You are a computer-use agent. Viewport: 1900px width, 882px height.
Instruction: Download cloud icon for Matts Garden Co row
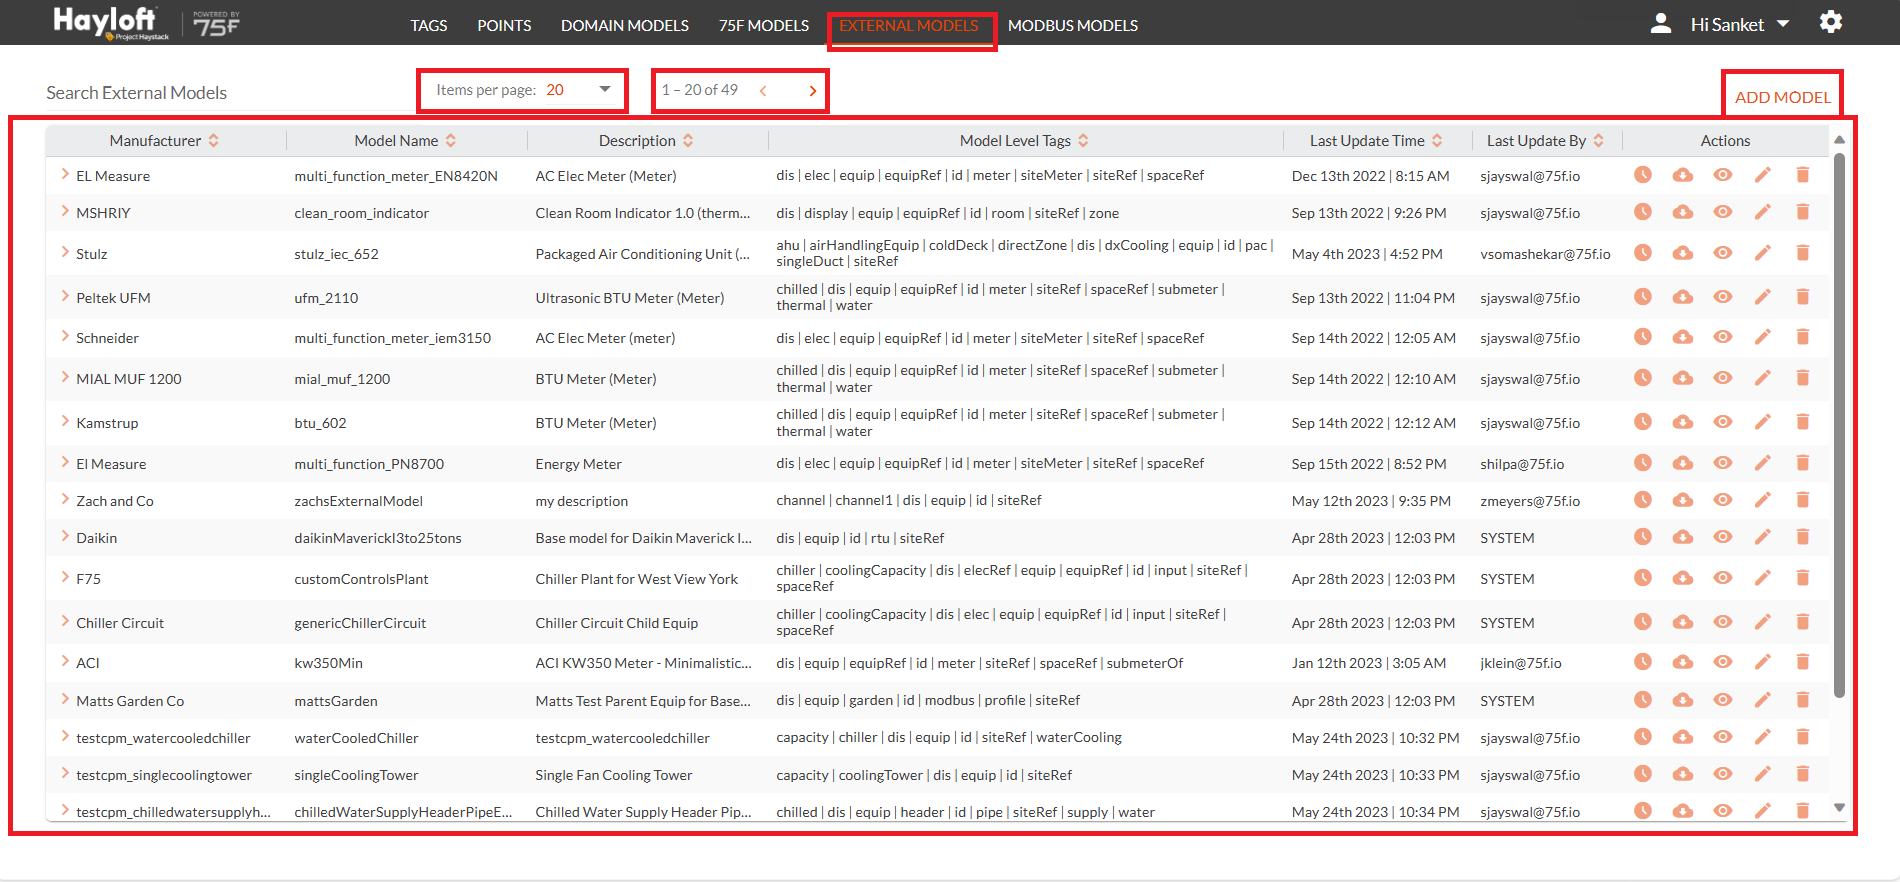click(1683, 700)
